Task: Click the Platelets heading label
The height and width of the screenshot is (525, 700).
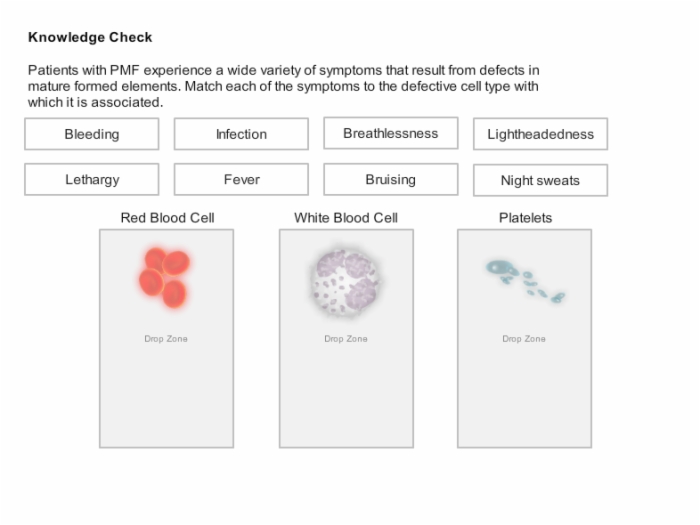Action: pyautogui.click(x=525, y=218)
